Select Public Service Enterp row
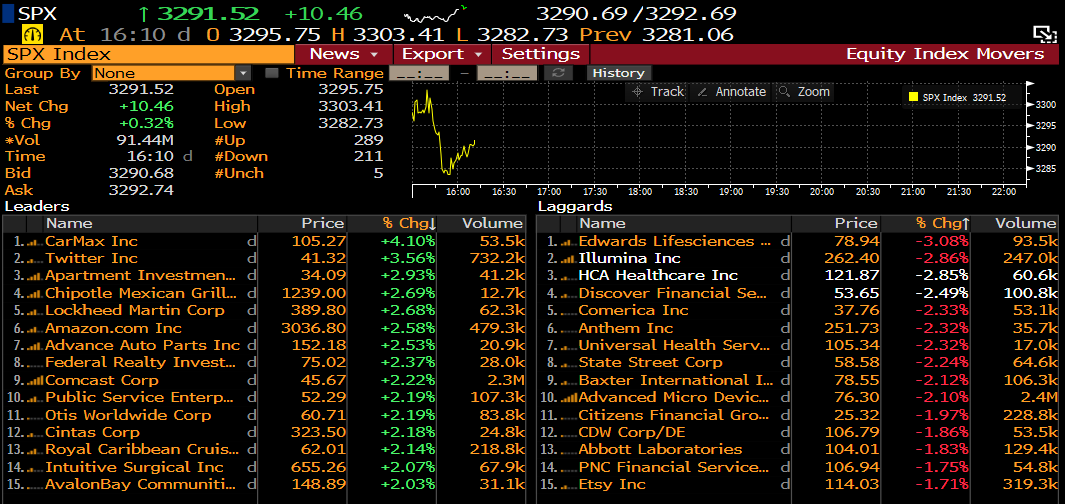The width and height of the screenshot is (1065, 504). [x=264, y=397]
